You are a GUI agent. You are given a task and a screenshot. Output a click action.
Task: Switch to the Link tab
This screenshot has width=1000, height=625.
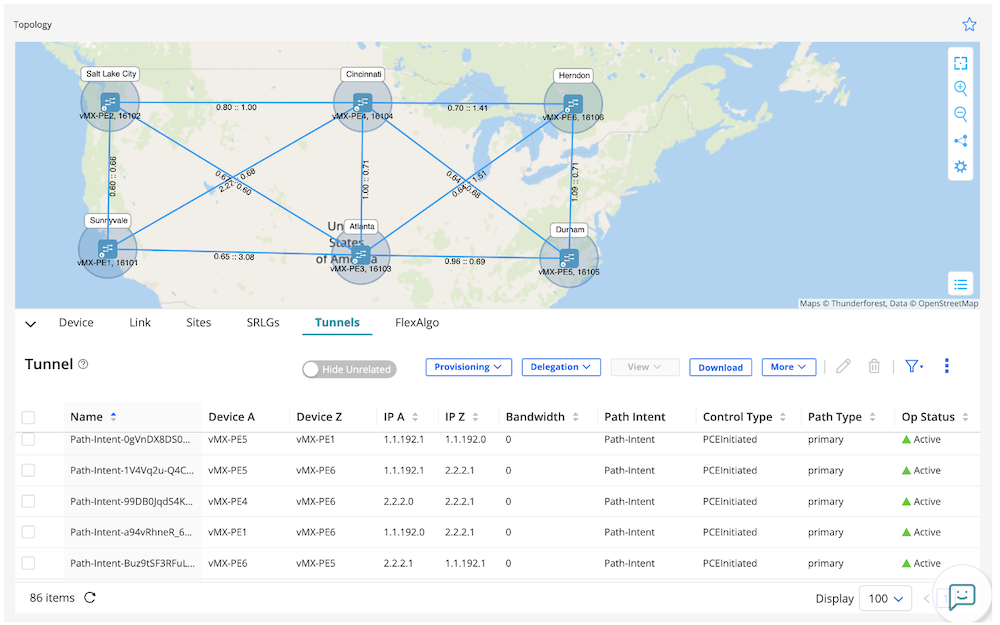[140, 323]
